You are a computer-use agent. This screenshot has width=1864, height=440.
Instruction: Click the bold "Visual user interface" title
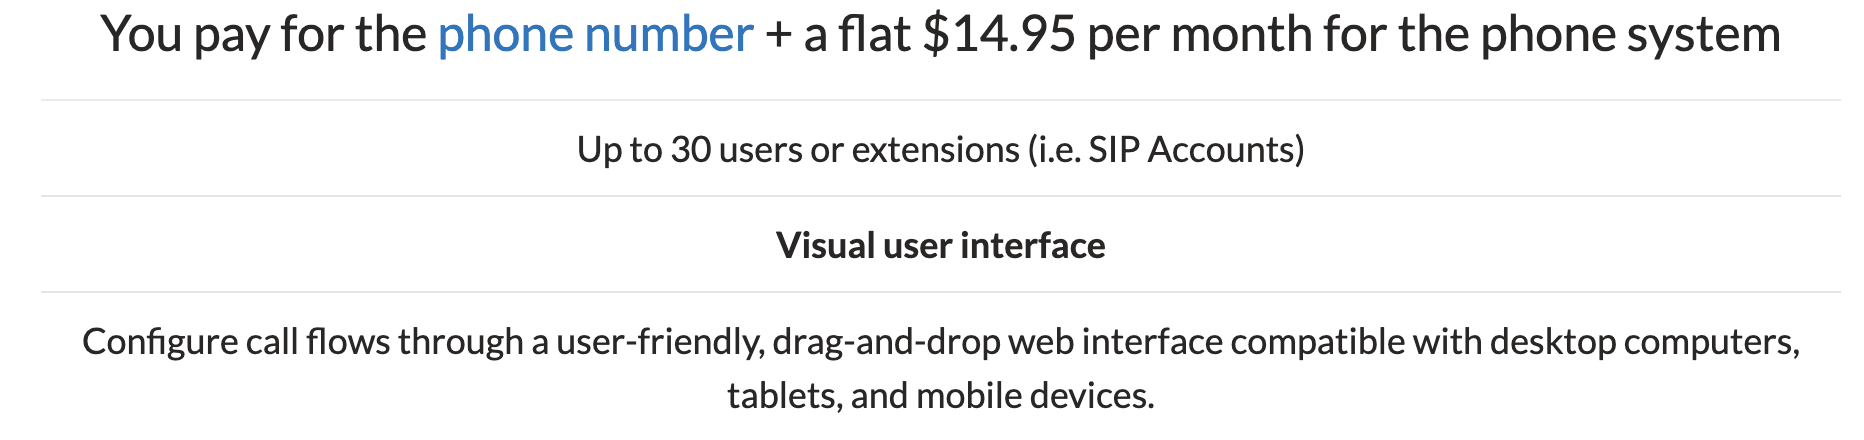pos(940,246)
